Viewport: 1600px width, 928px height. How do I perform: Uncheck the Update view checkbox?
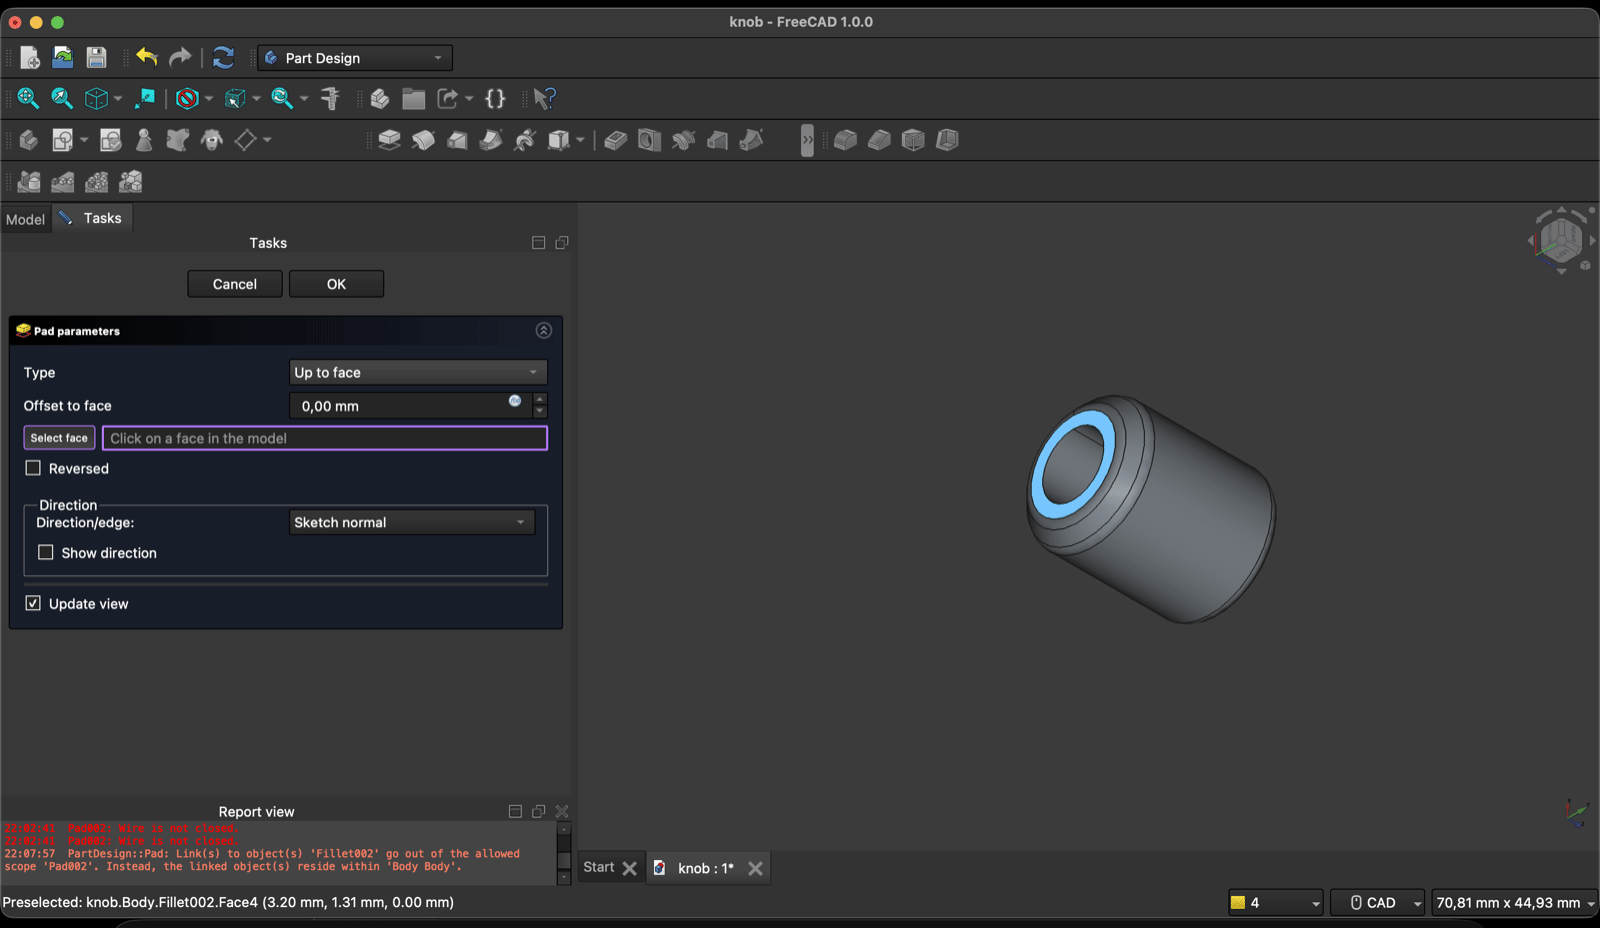point(33,603)
